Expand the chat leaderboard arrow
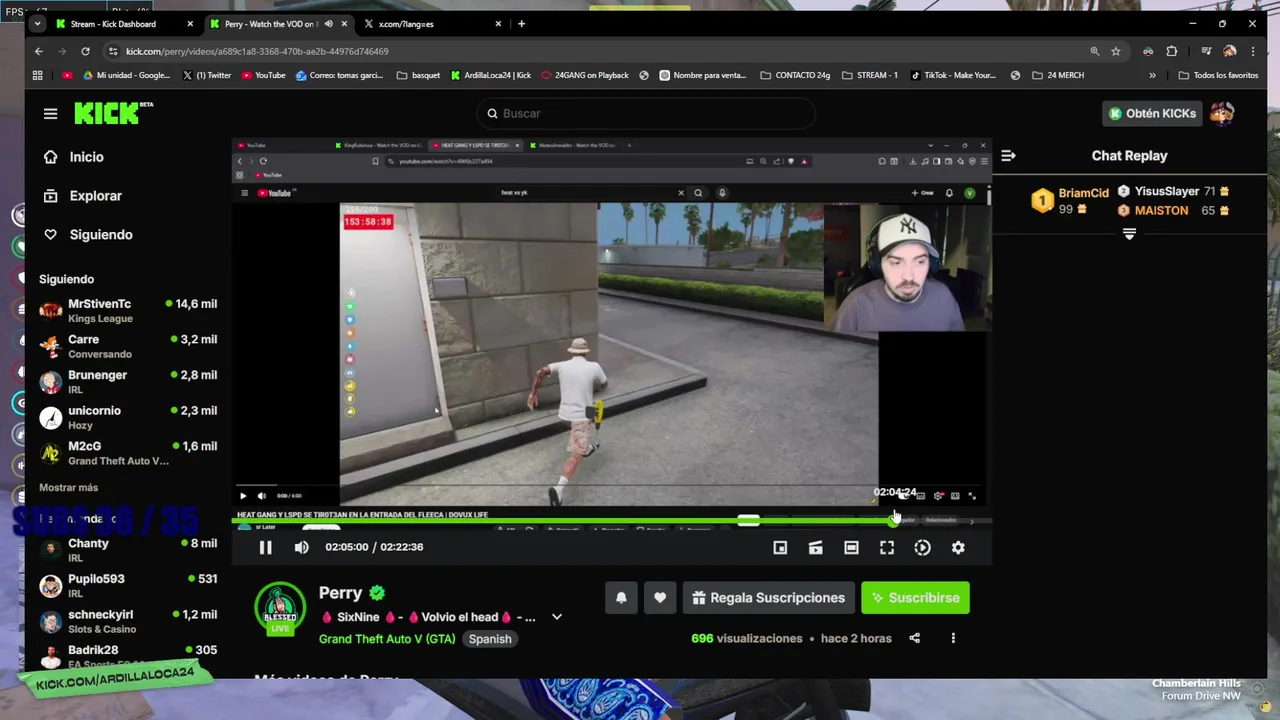1280x720 pixels. (x=1129, y=233)
